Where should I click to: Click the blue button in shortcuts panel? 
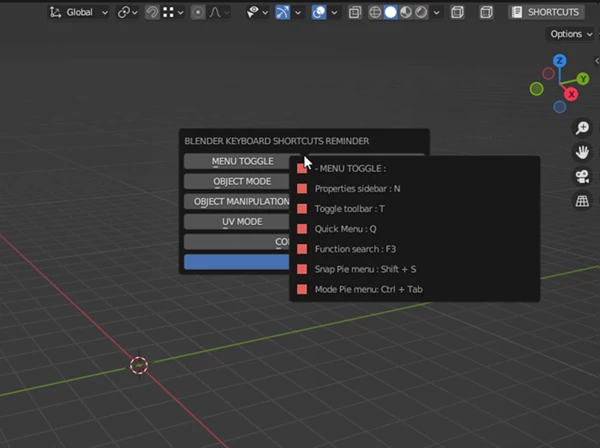(x=237, y=262)
